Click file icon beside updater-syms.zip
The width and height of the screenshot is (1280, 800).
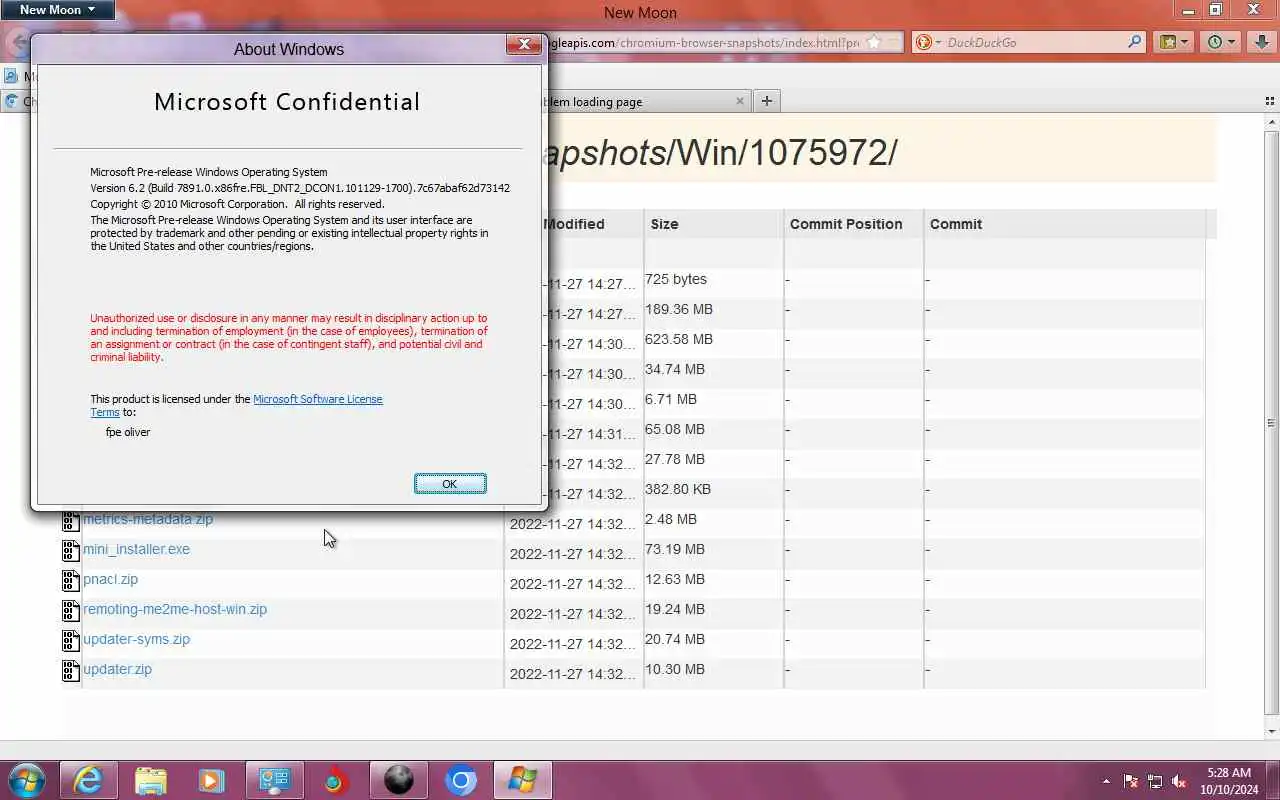(x=71, y=641)
